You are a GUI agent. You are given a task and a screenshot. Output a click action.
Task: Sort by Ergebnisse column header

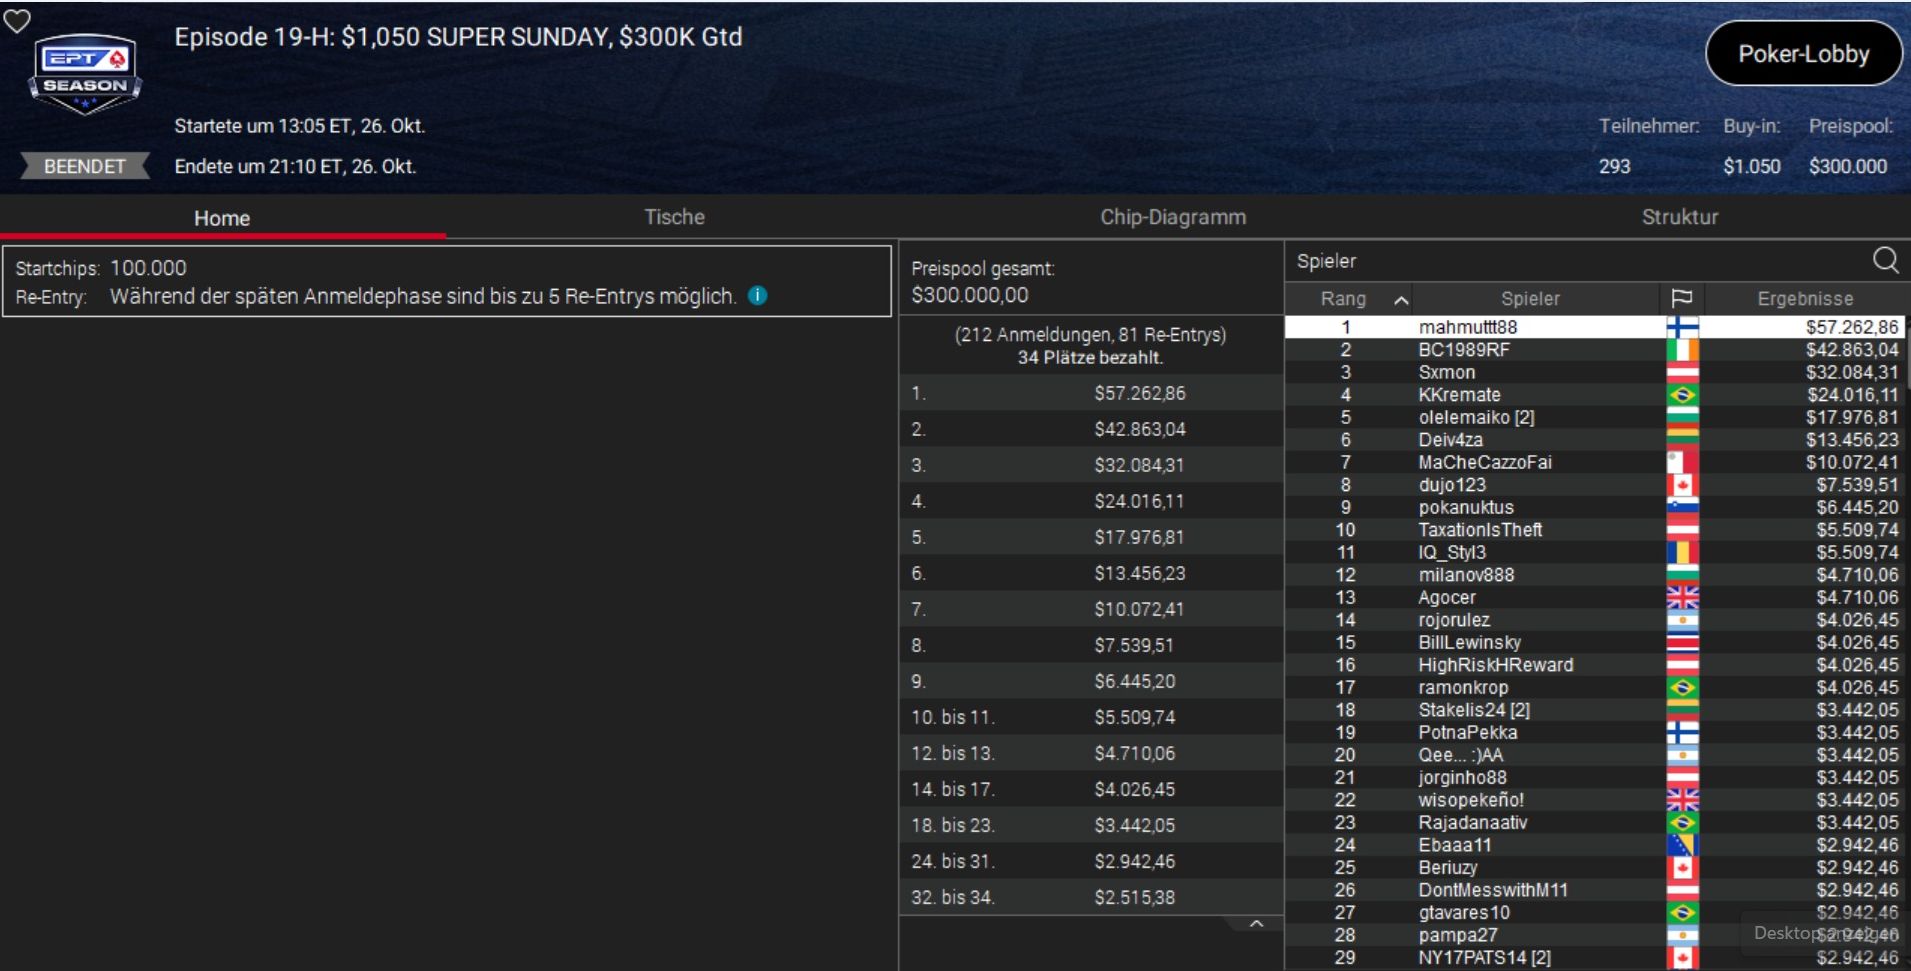pyautogui.click(x=1805, y=298)
